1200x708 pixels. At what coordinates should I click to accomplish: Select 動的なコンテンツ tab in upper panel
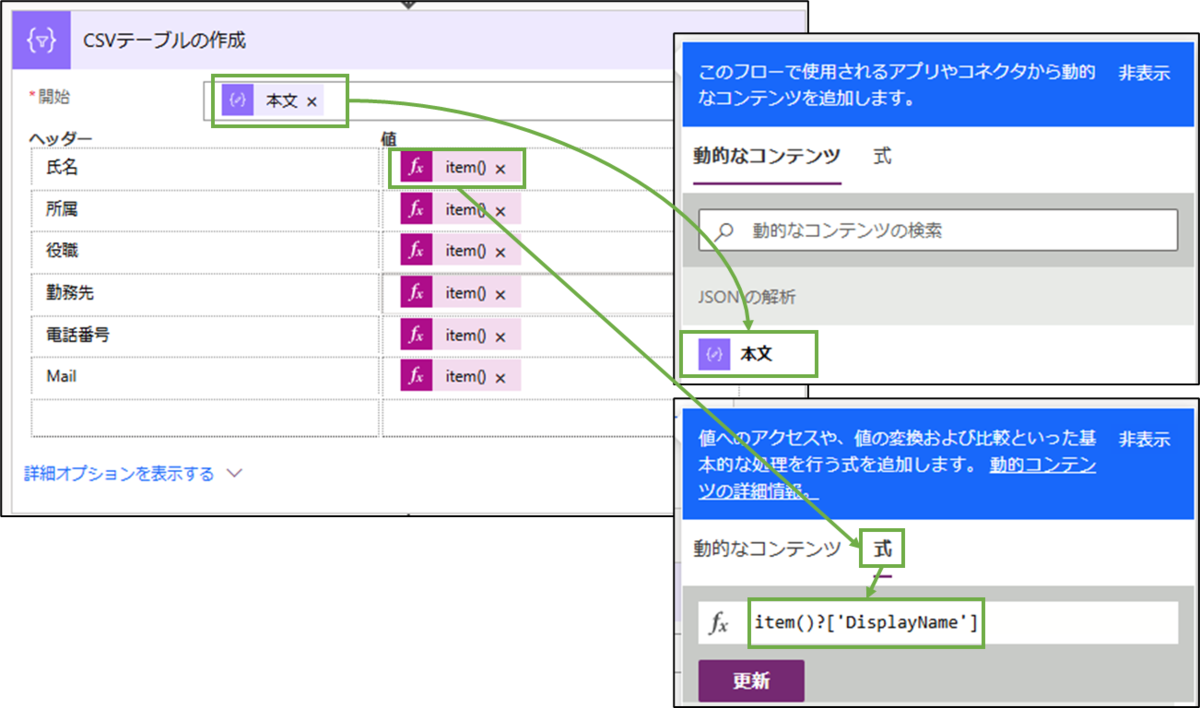767,156
